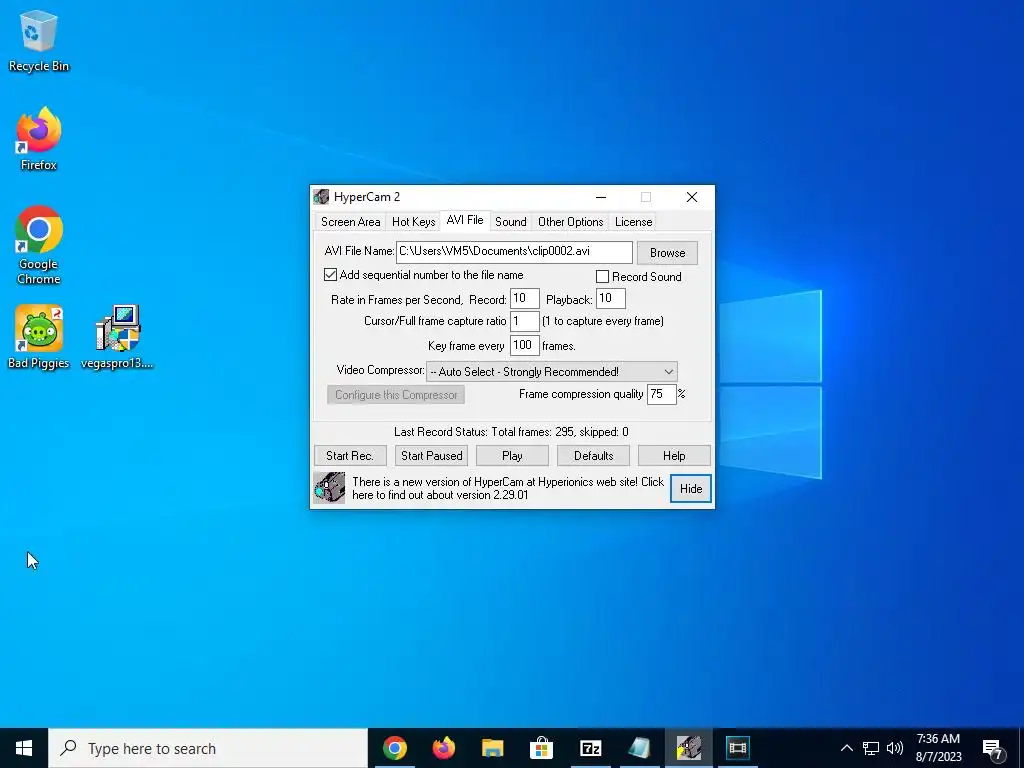Open File Explorer from the taskbar
Viewport: 1024px width, 768px height.
click(x=492, y=748)
